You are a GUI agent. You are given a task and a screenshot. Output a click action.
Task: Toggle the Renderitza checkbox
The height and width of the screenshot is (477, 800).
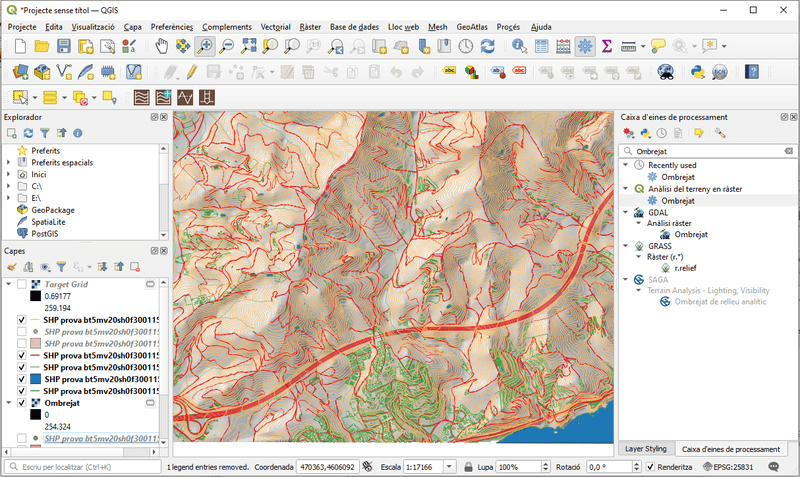[x=651, y=467]
